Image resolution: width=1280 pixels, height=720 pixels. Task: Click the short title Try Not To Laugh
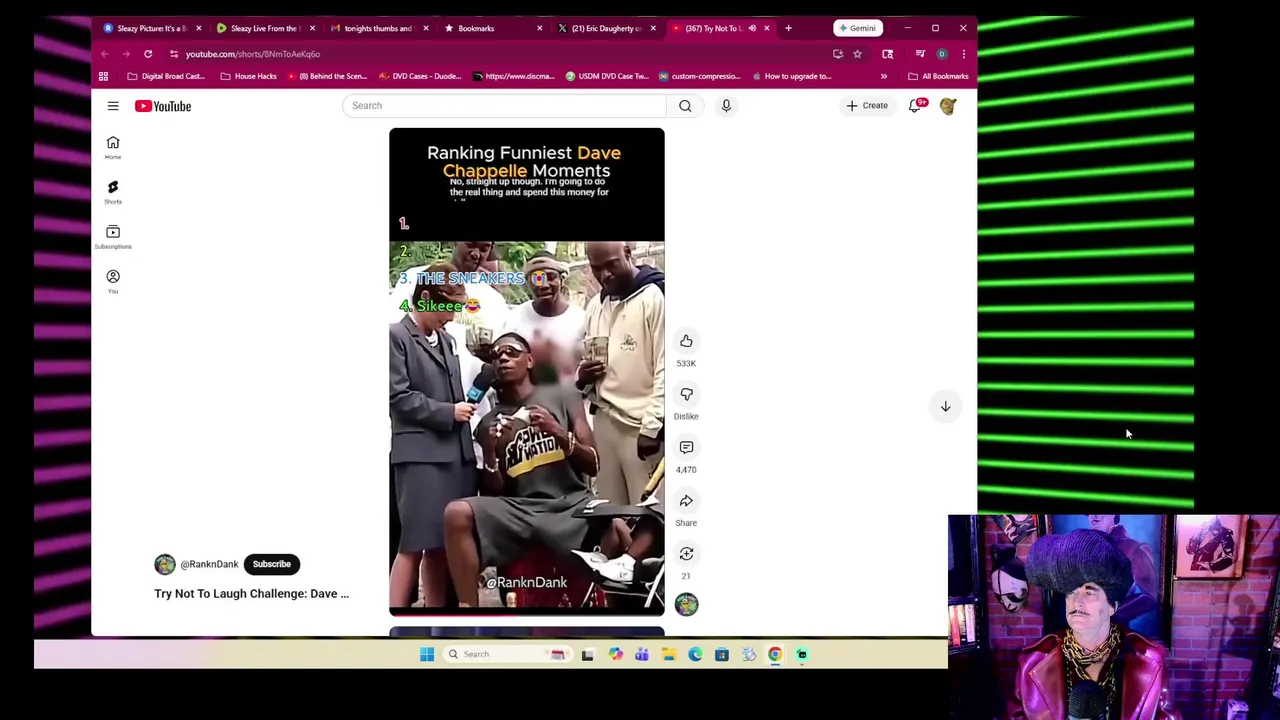click(251, 594)
